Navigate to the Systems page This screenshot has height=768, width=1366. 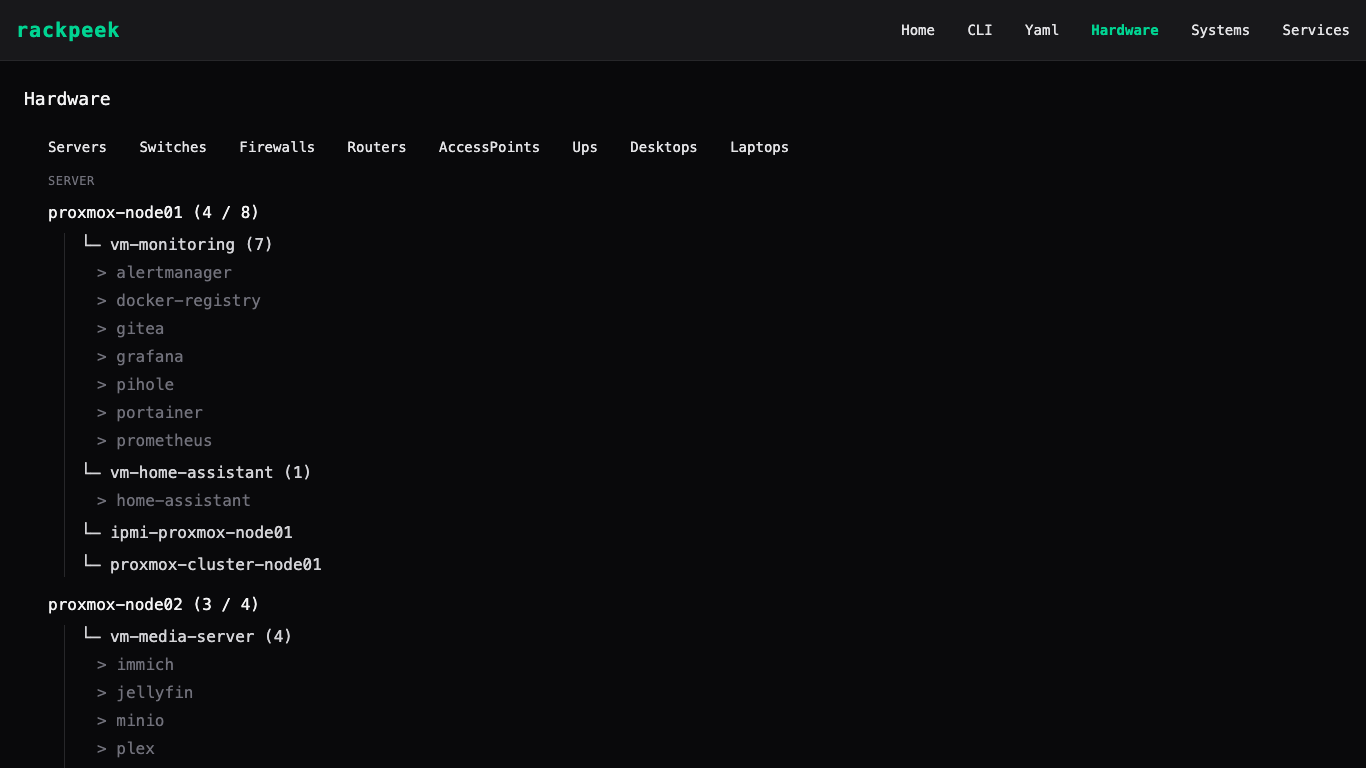pyautogui.click(x=1219, y=30)
